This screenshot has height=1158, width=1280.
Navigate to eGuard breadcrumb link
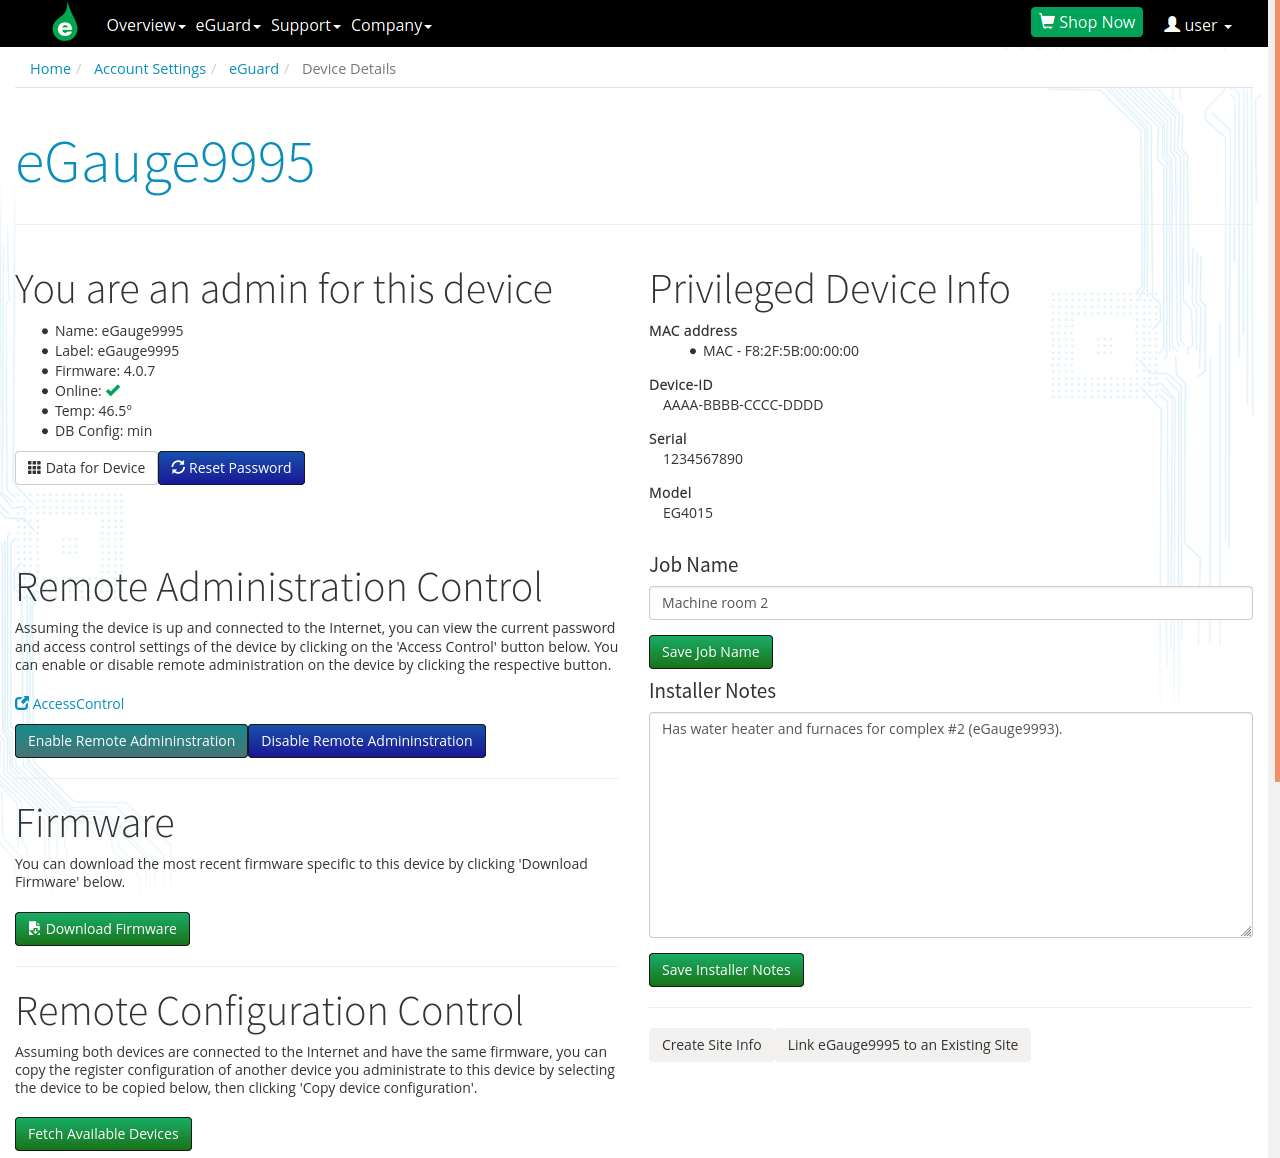[x=254, y=68]
